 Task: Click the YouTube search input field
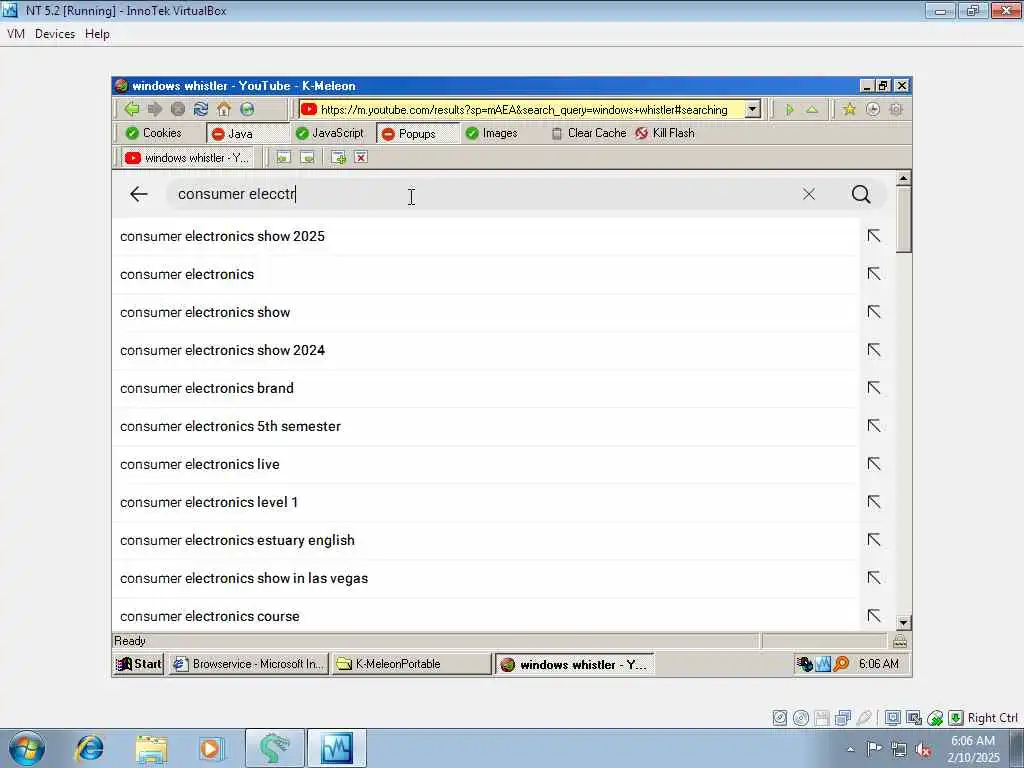click(483, 194)
